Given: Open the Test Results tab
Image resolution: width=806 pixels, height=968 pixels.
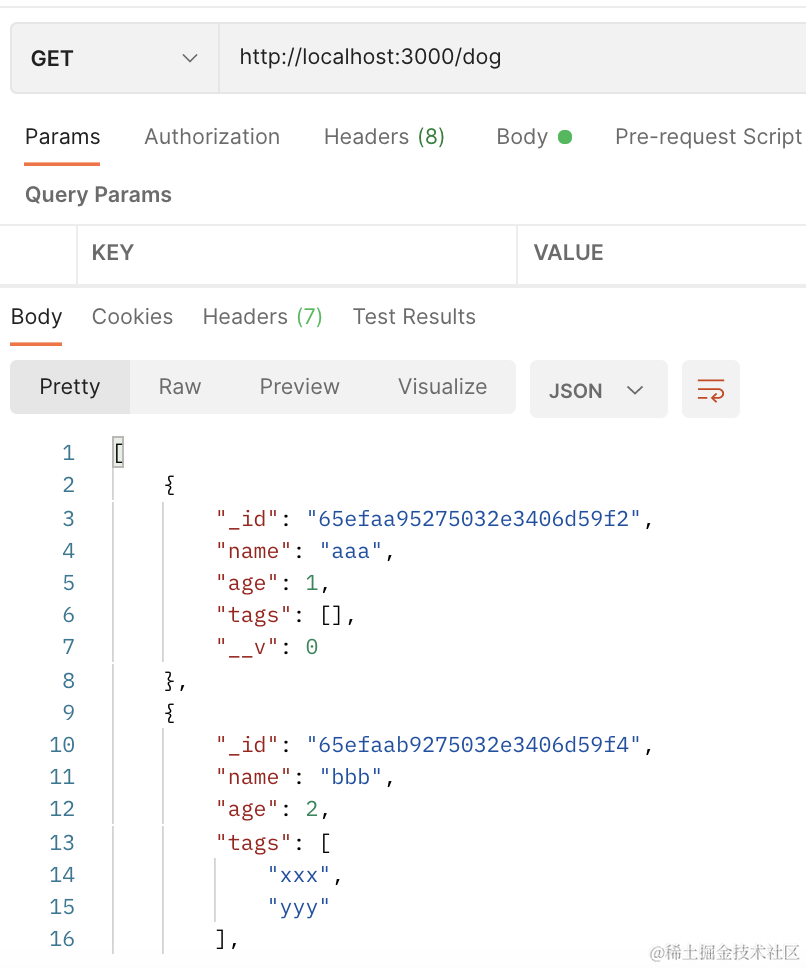Looking at the screenshot, I should pyautogui.click(x=414, y=317).
